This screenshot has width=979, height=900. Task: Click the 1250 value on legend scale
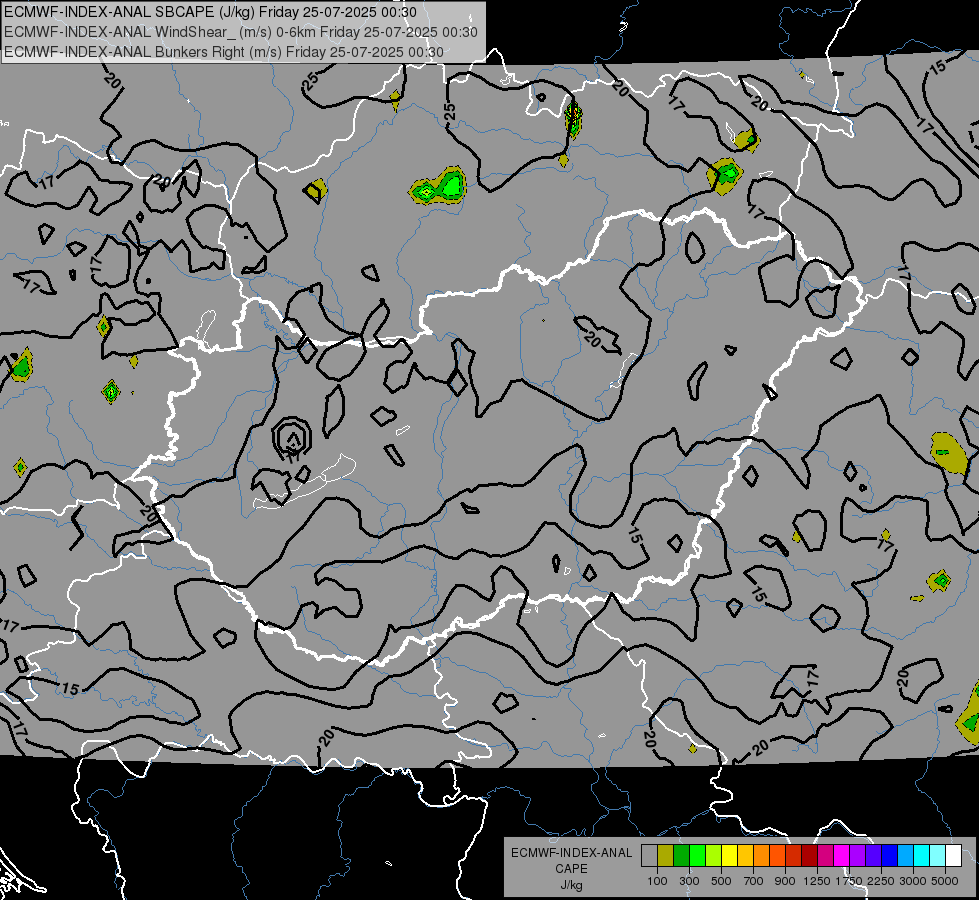817,881
